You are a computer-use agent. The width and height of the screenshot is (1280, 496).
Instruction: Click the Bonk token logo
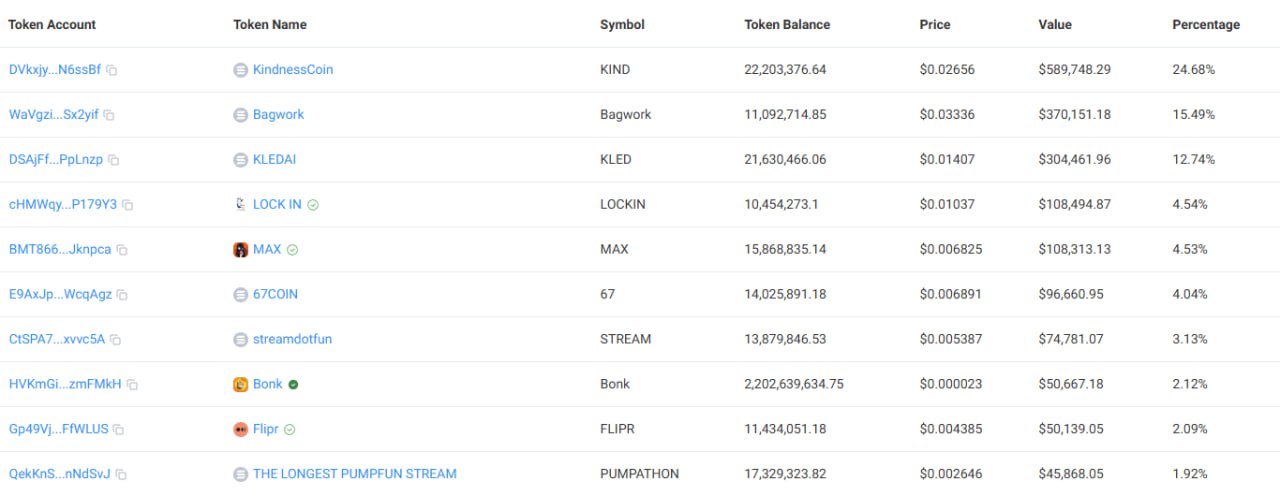(240, 385)
